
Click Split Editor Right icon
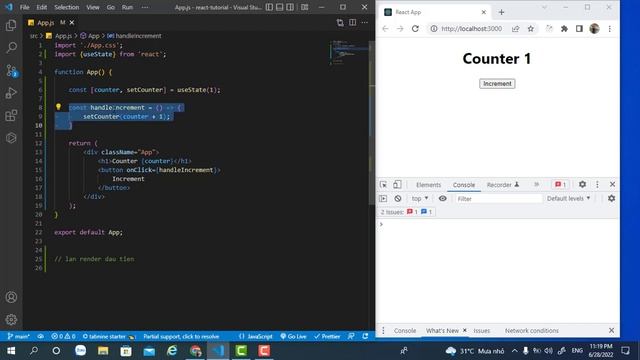pyautogui.click(x=352, y=22)
